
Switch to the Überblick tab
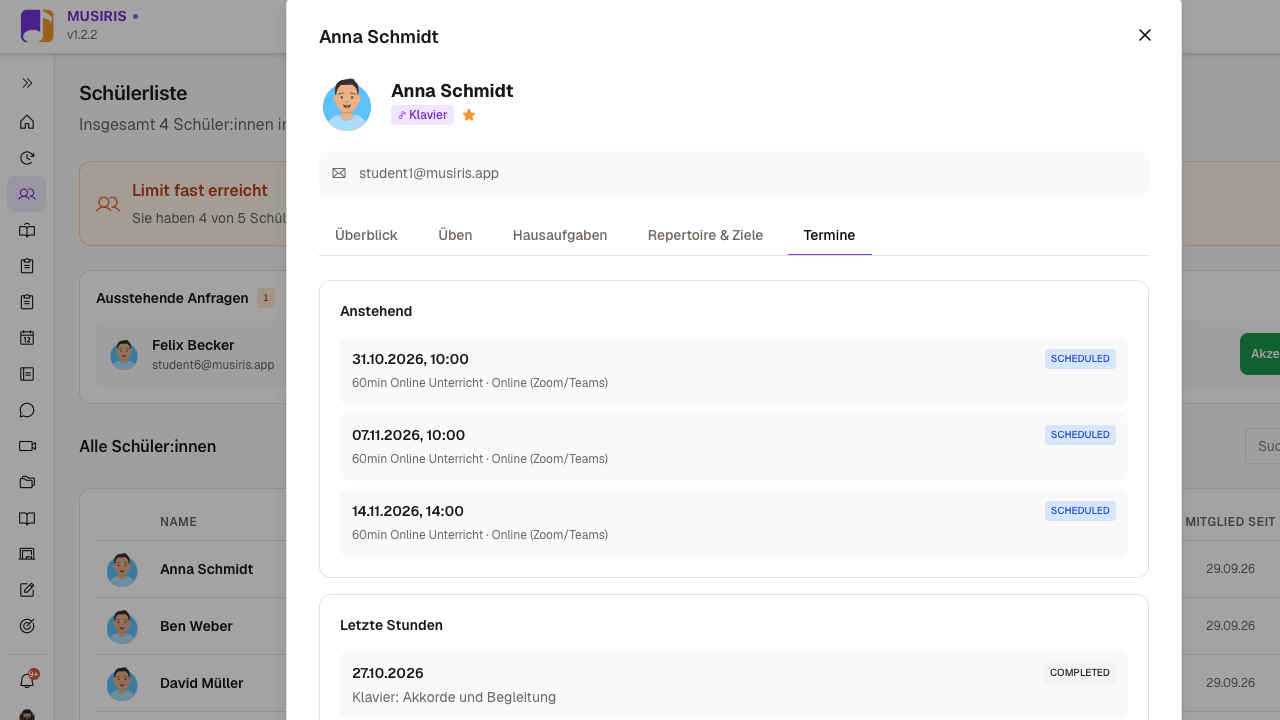pos(366,235)
